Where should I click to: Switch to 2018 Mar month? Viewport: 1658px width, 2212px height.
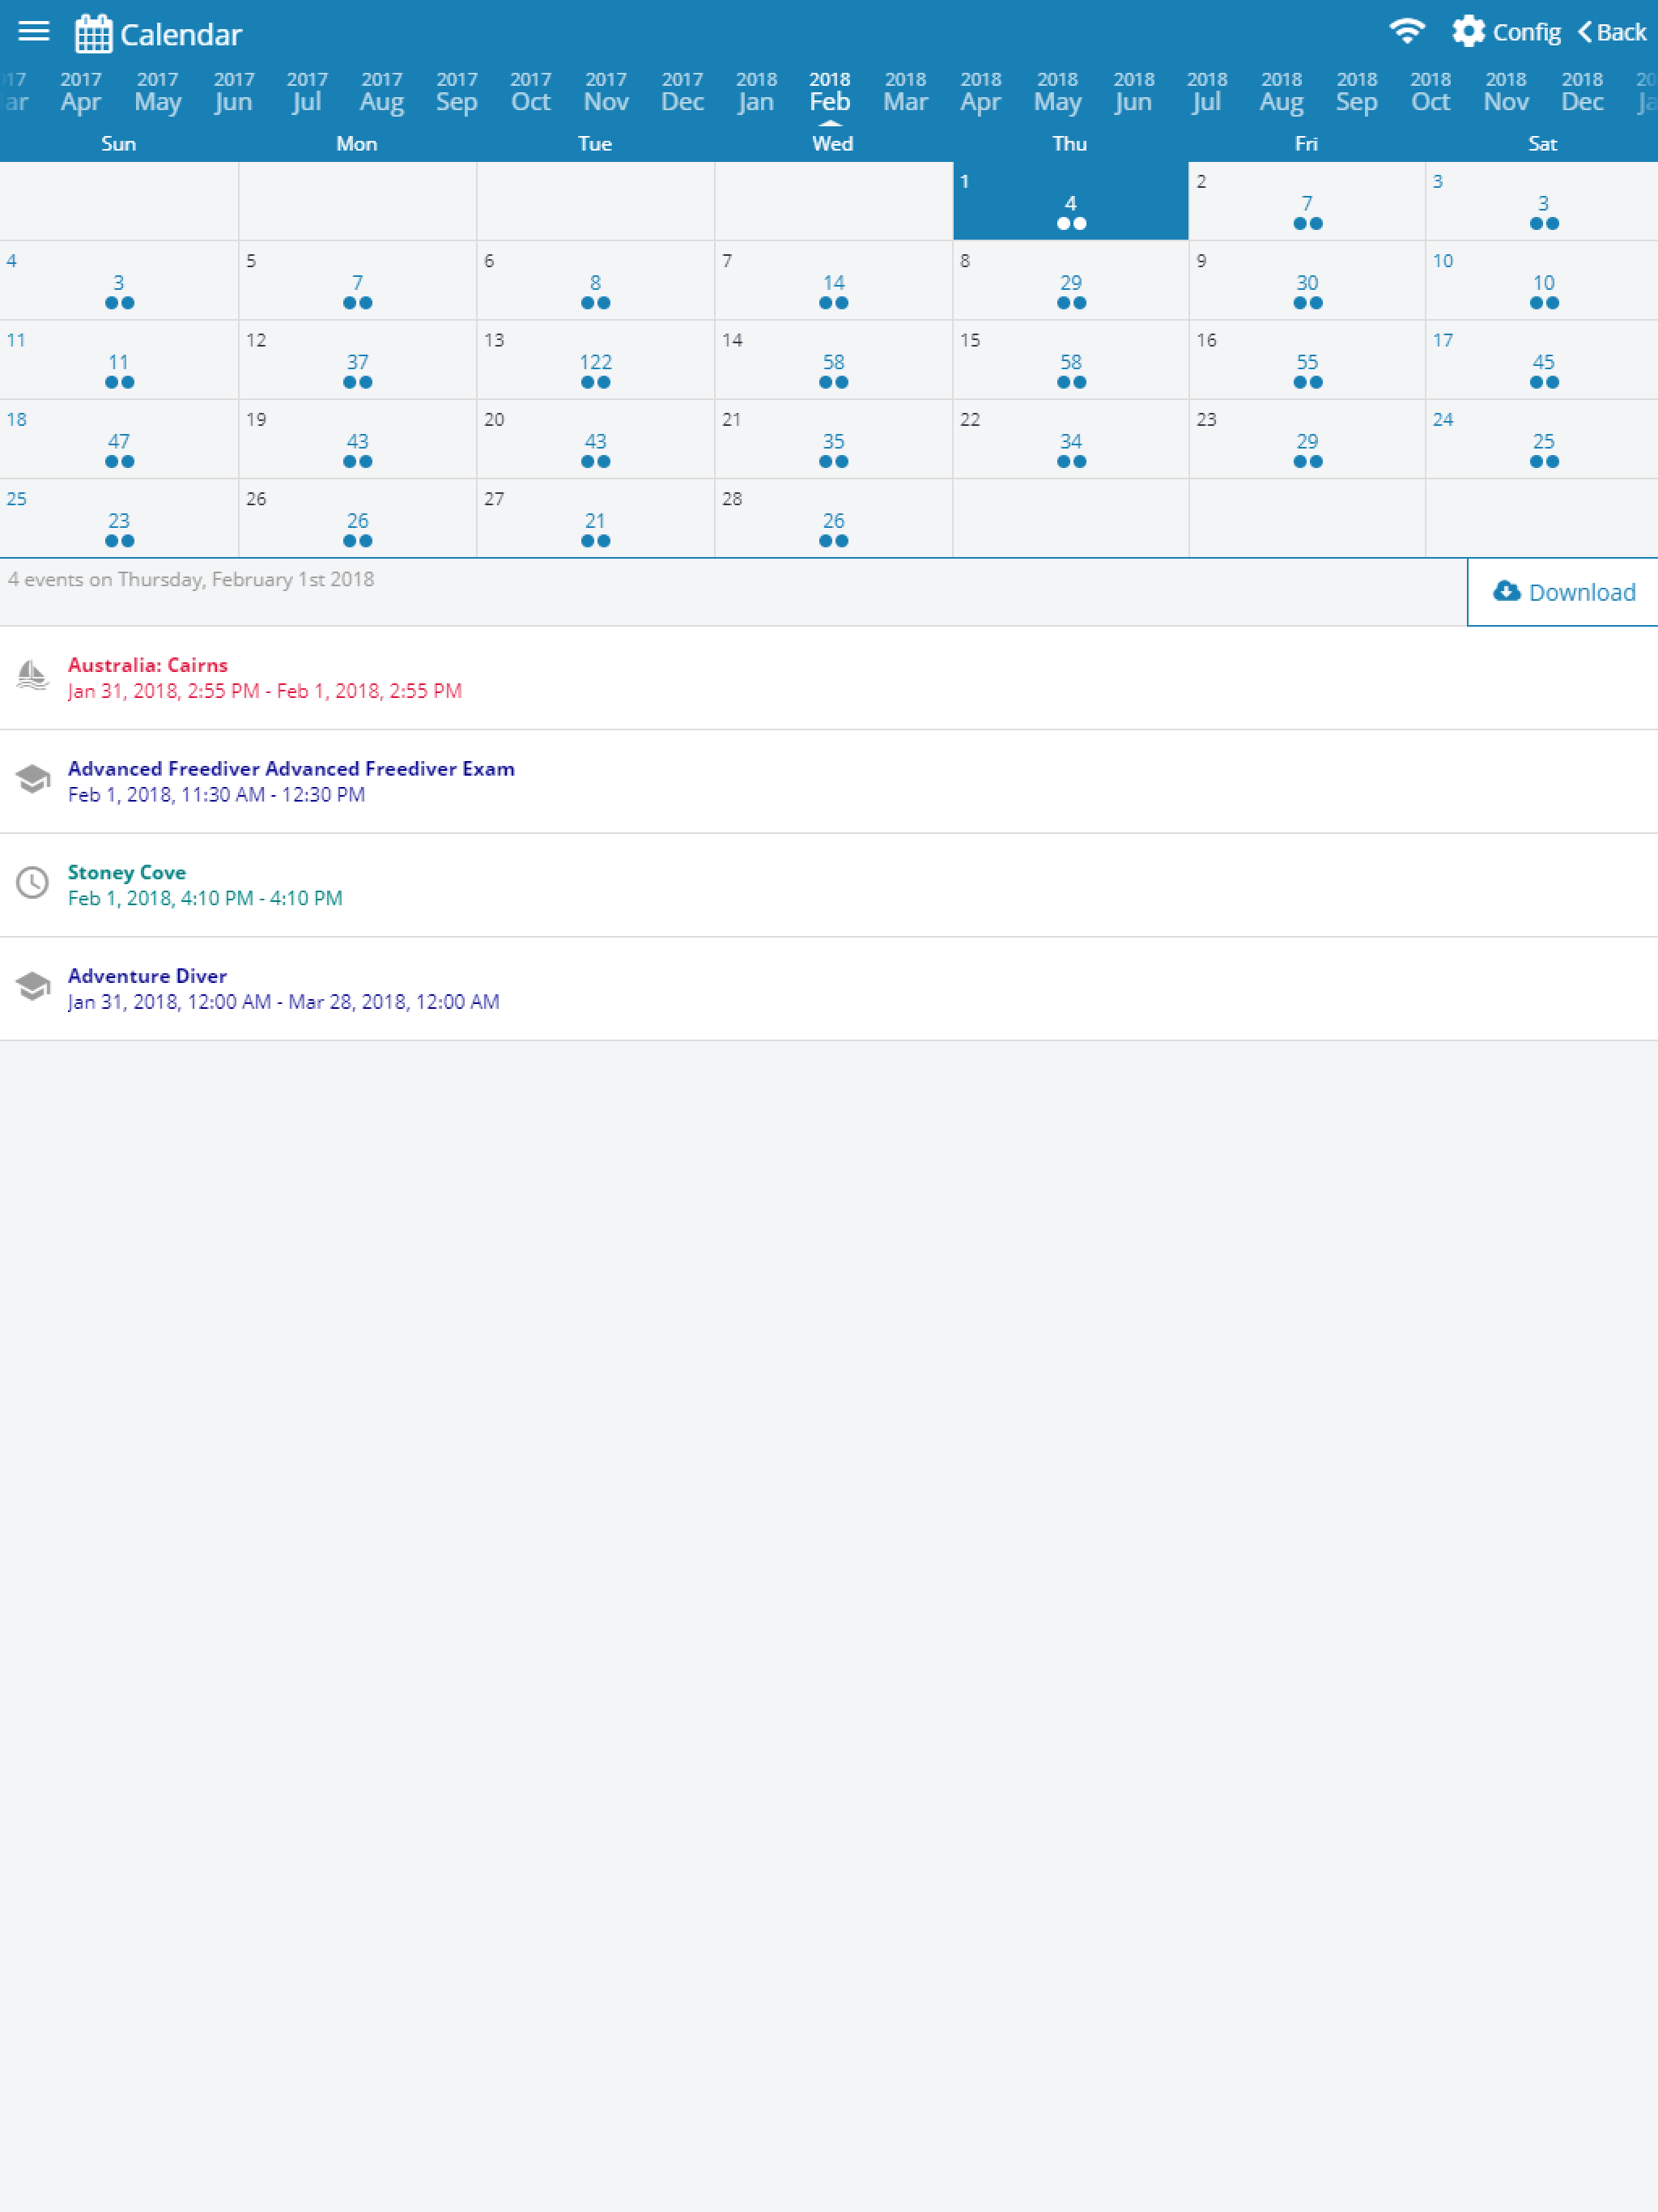click(x=906, y=92)
